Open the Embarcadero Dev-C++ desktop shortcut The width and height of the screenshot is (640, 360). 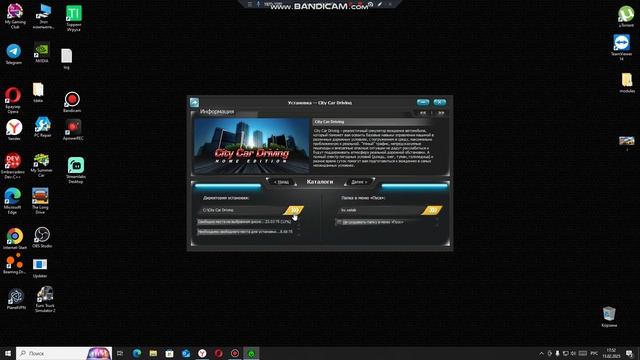click(13, 166)
